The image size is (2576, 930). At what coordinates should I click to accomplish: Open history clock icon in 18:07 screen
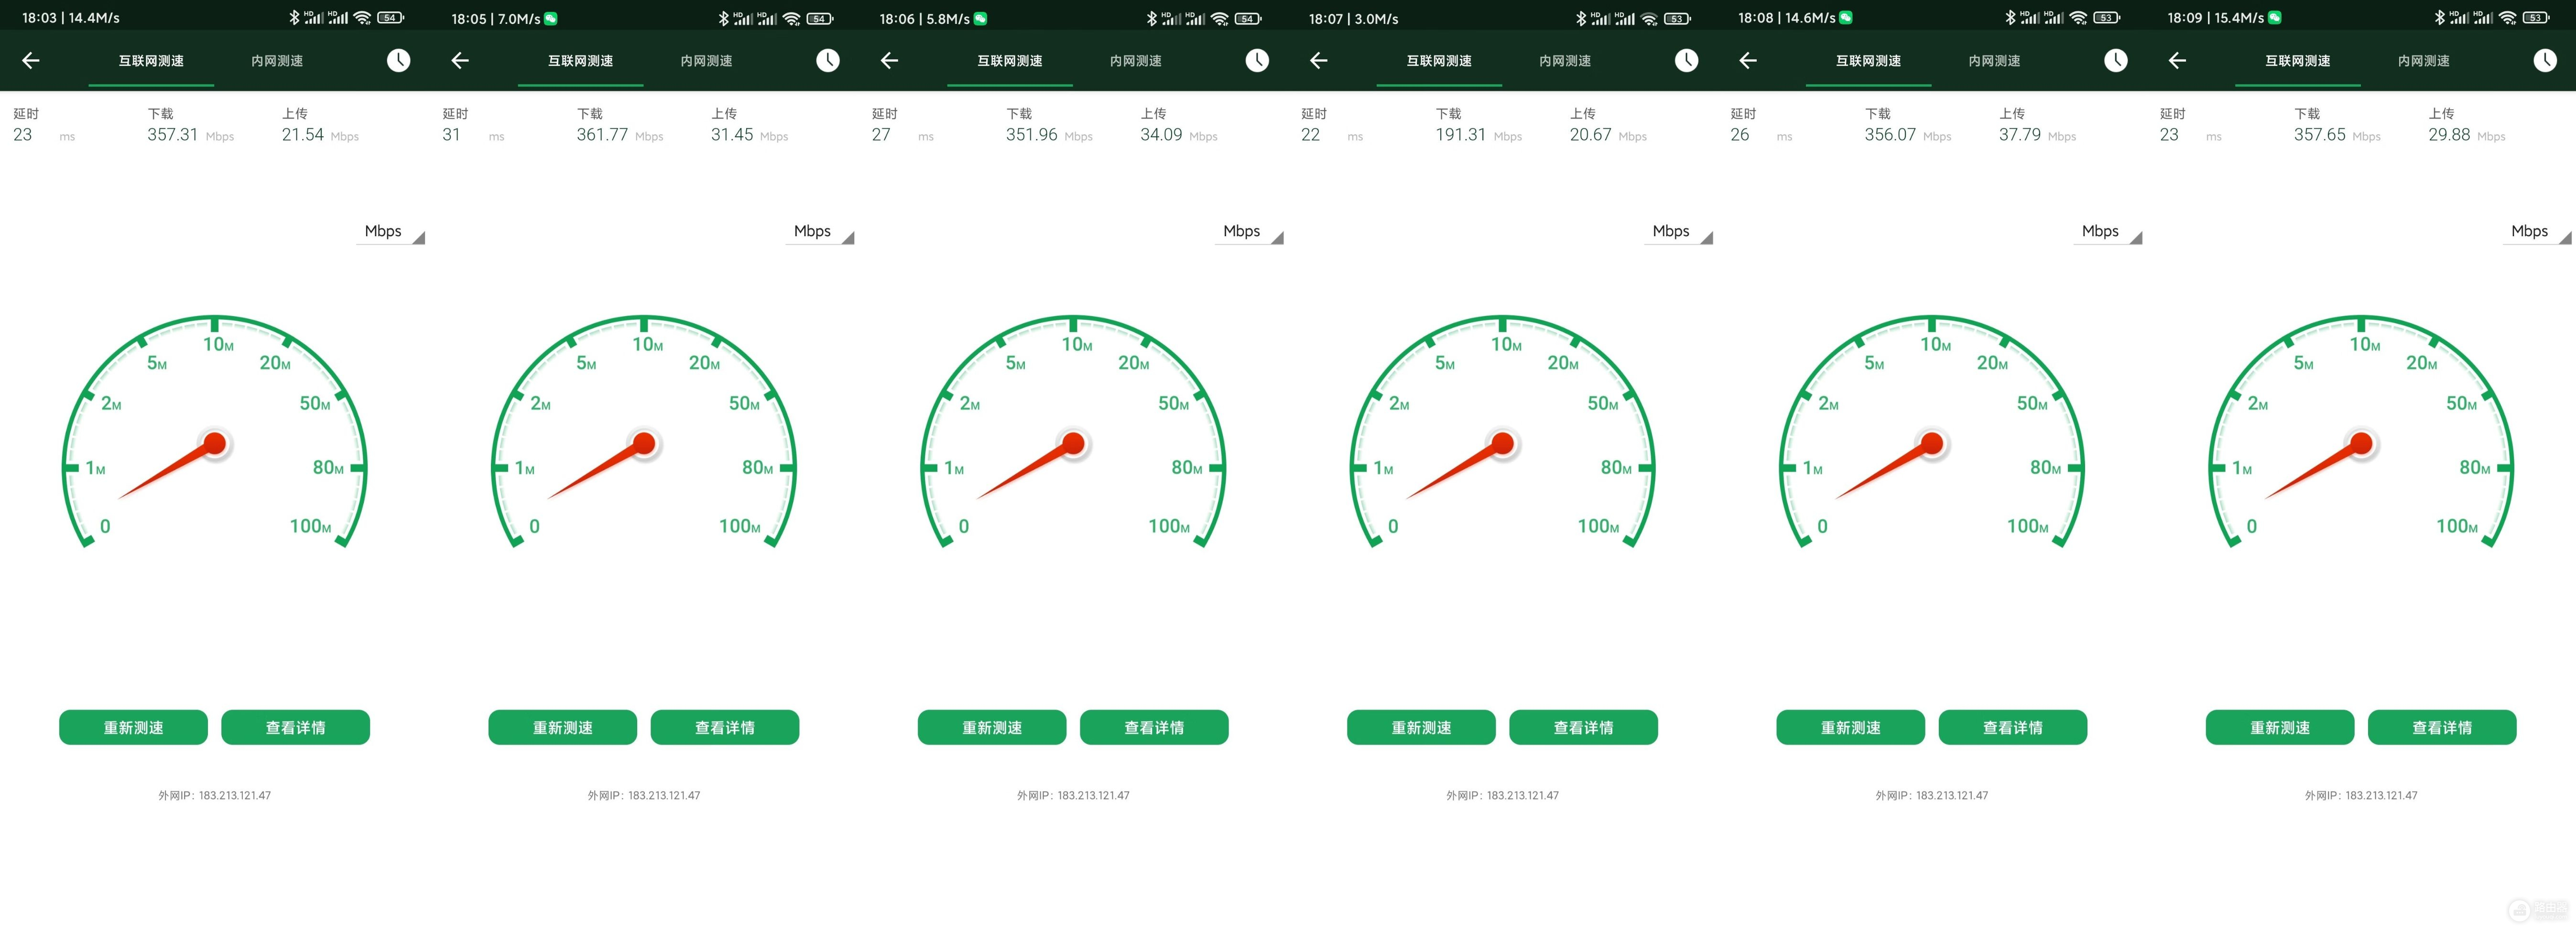1686,61
